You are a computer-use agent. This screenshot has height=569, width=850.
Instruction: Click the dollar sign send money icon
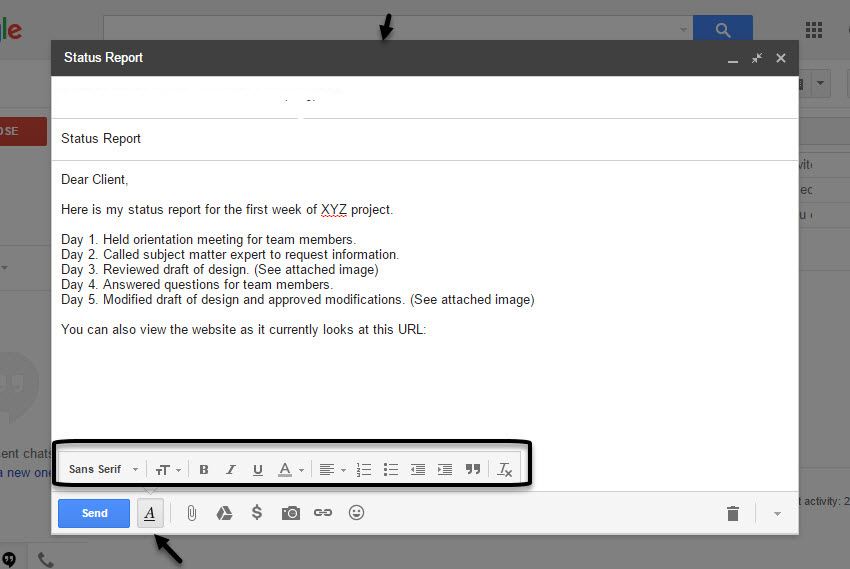coord(257,513)
